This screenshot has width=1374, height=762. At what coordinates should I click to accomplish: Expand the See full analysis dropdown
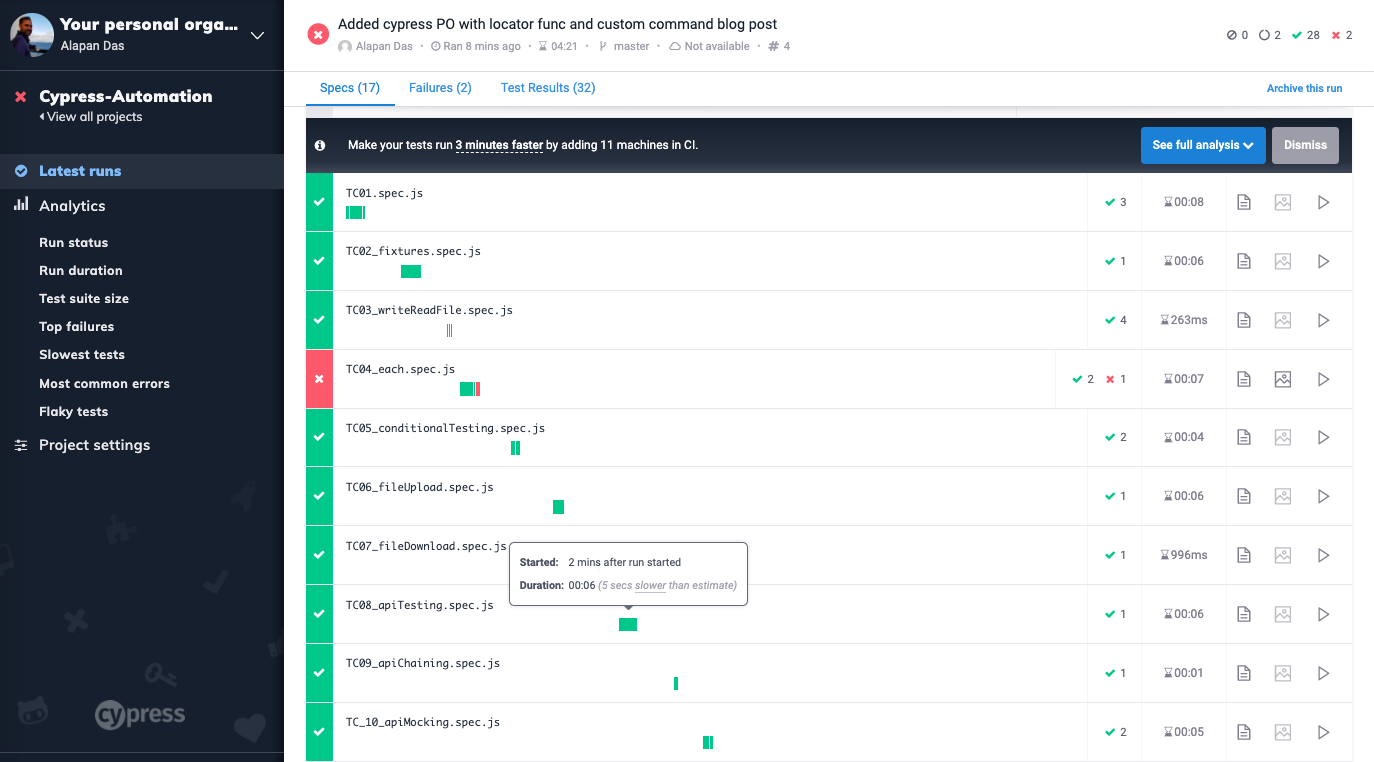click(x=1203, y=145)
